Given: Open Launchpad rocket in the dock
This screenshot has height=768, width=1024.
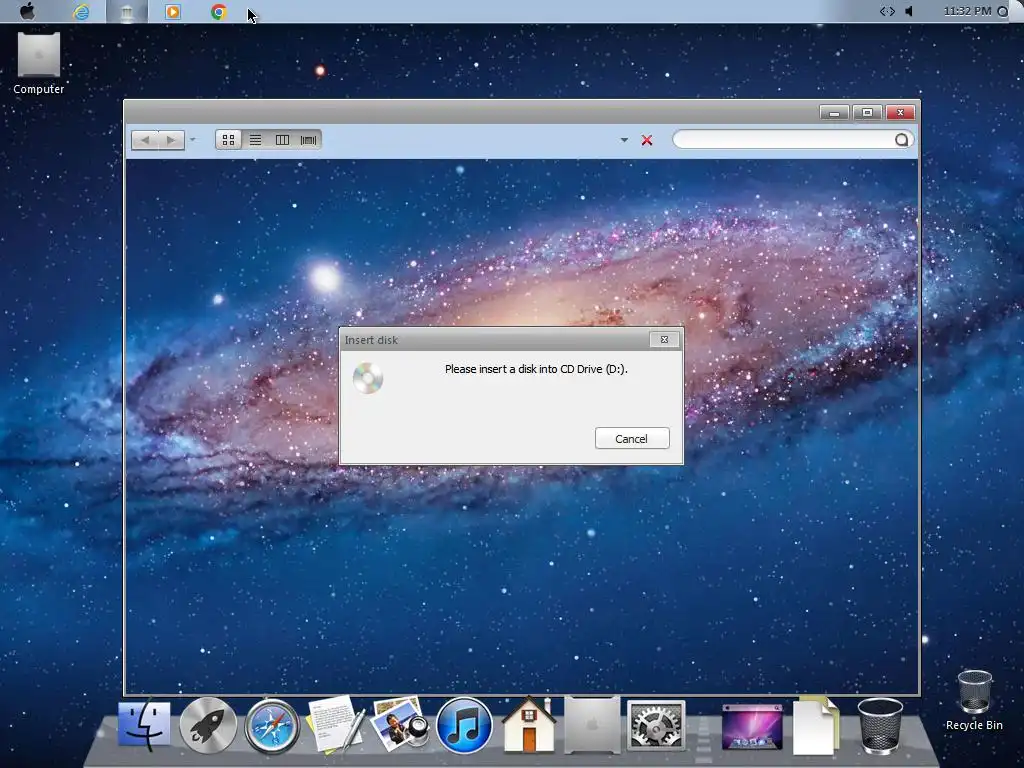Looking at the screenshot, I should tap(208, 726).
